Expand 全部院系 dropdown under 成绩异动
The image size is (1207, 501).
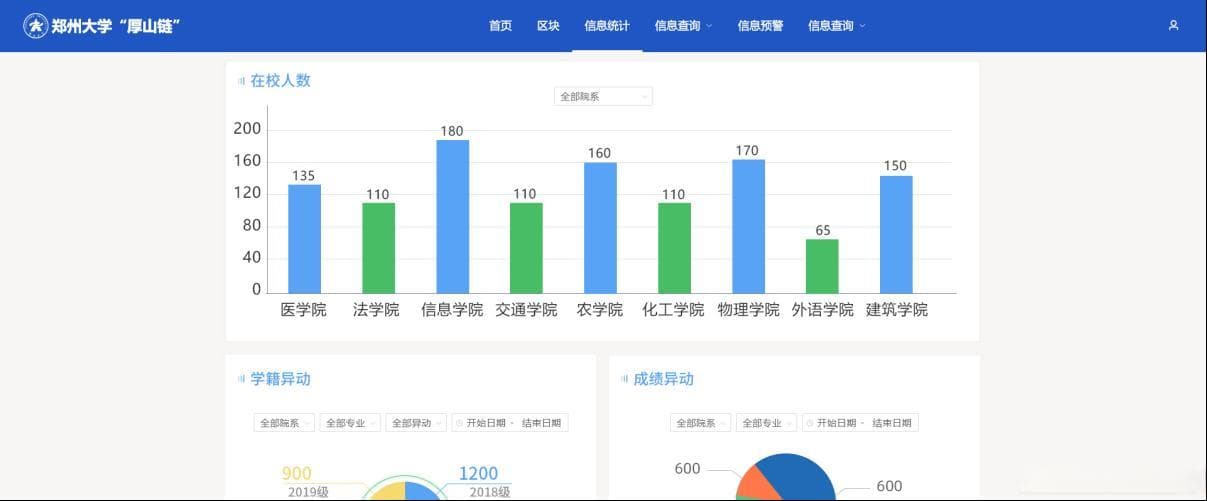(700, 423)
